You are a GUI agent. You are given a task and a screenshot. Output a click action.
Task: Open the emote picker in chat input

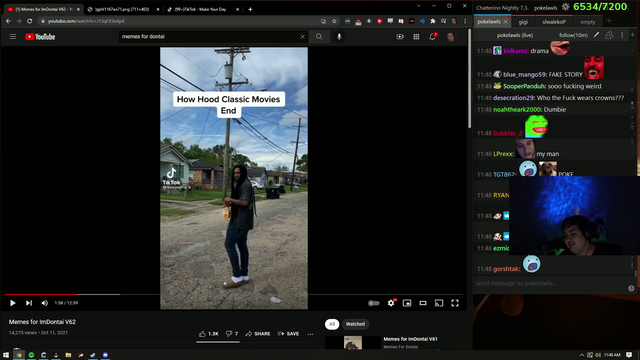[x=631, y=288]
